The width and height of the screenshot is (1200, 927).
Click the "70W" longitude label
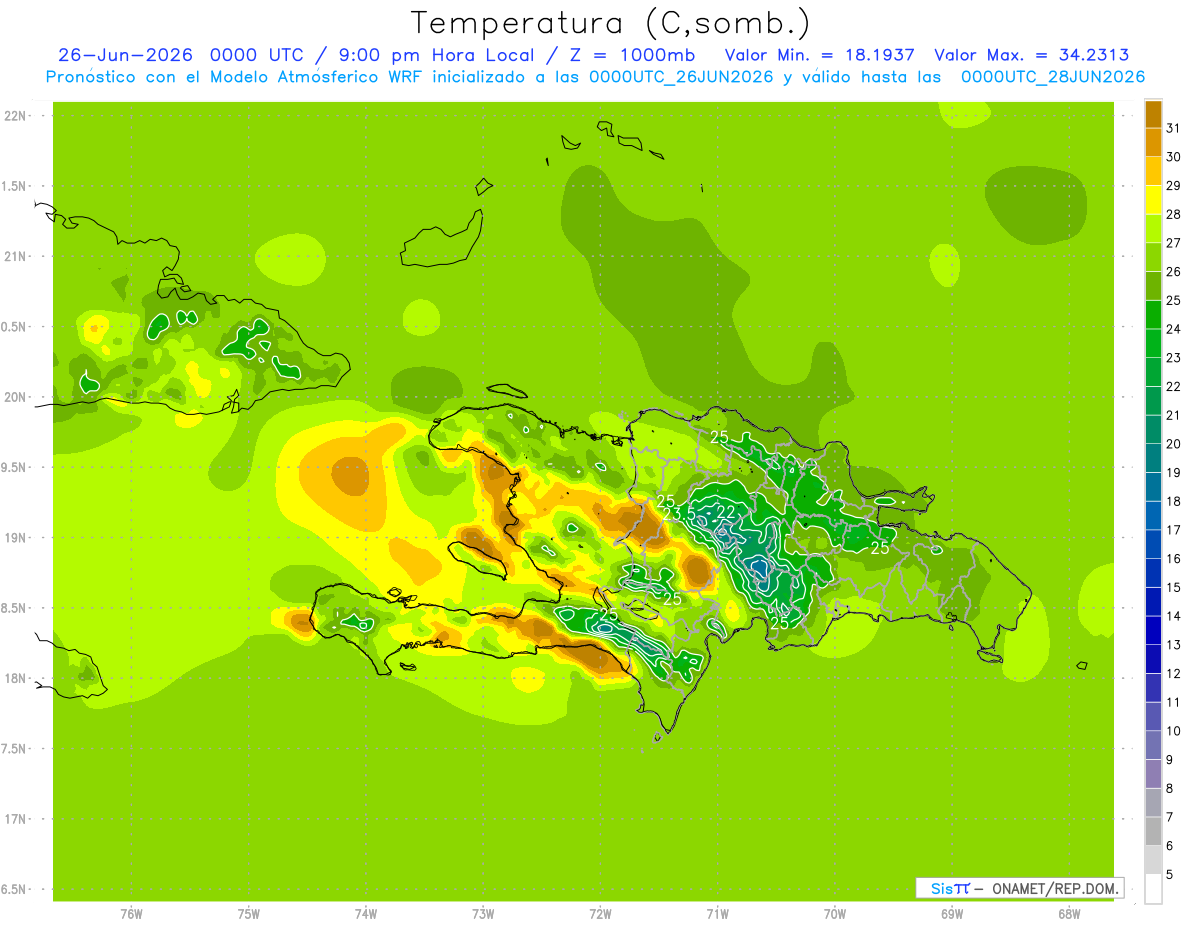click(835, 913)
